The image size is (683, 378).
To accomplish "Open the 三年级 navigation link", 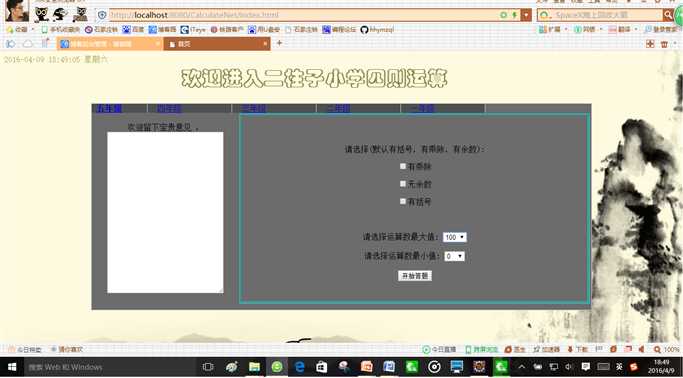I will pyautogui.click(x=254, y=108).
